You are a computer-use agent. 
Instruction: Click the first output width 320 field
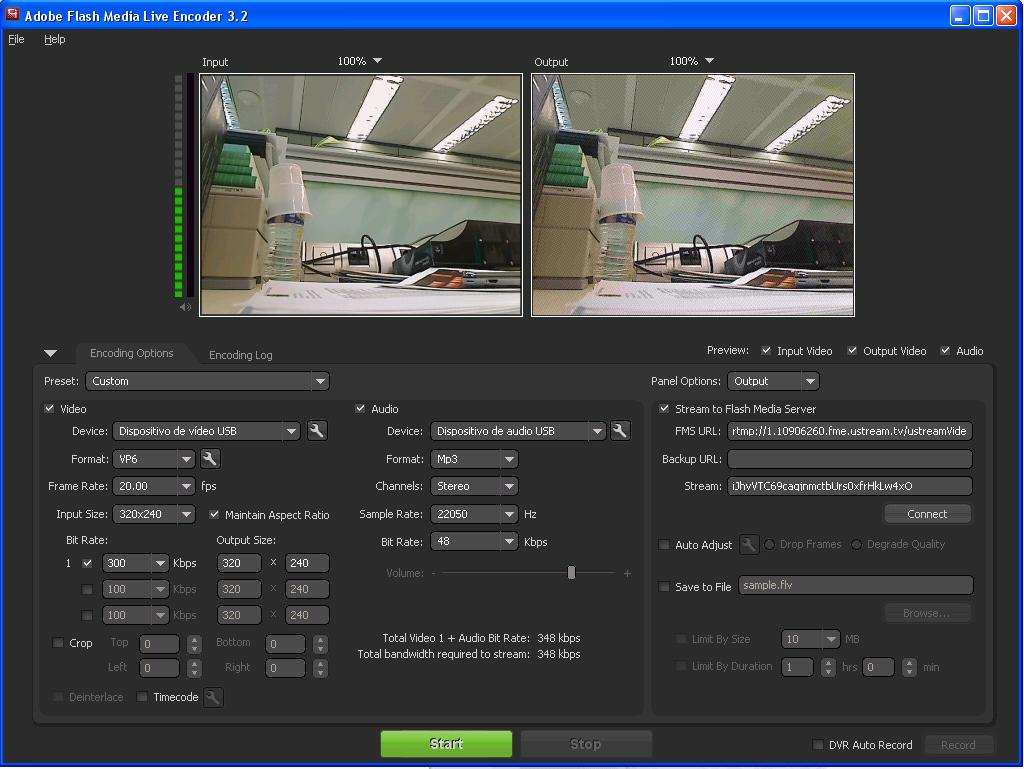tap(239, 563)
